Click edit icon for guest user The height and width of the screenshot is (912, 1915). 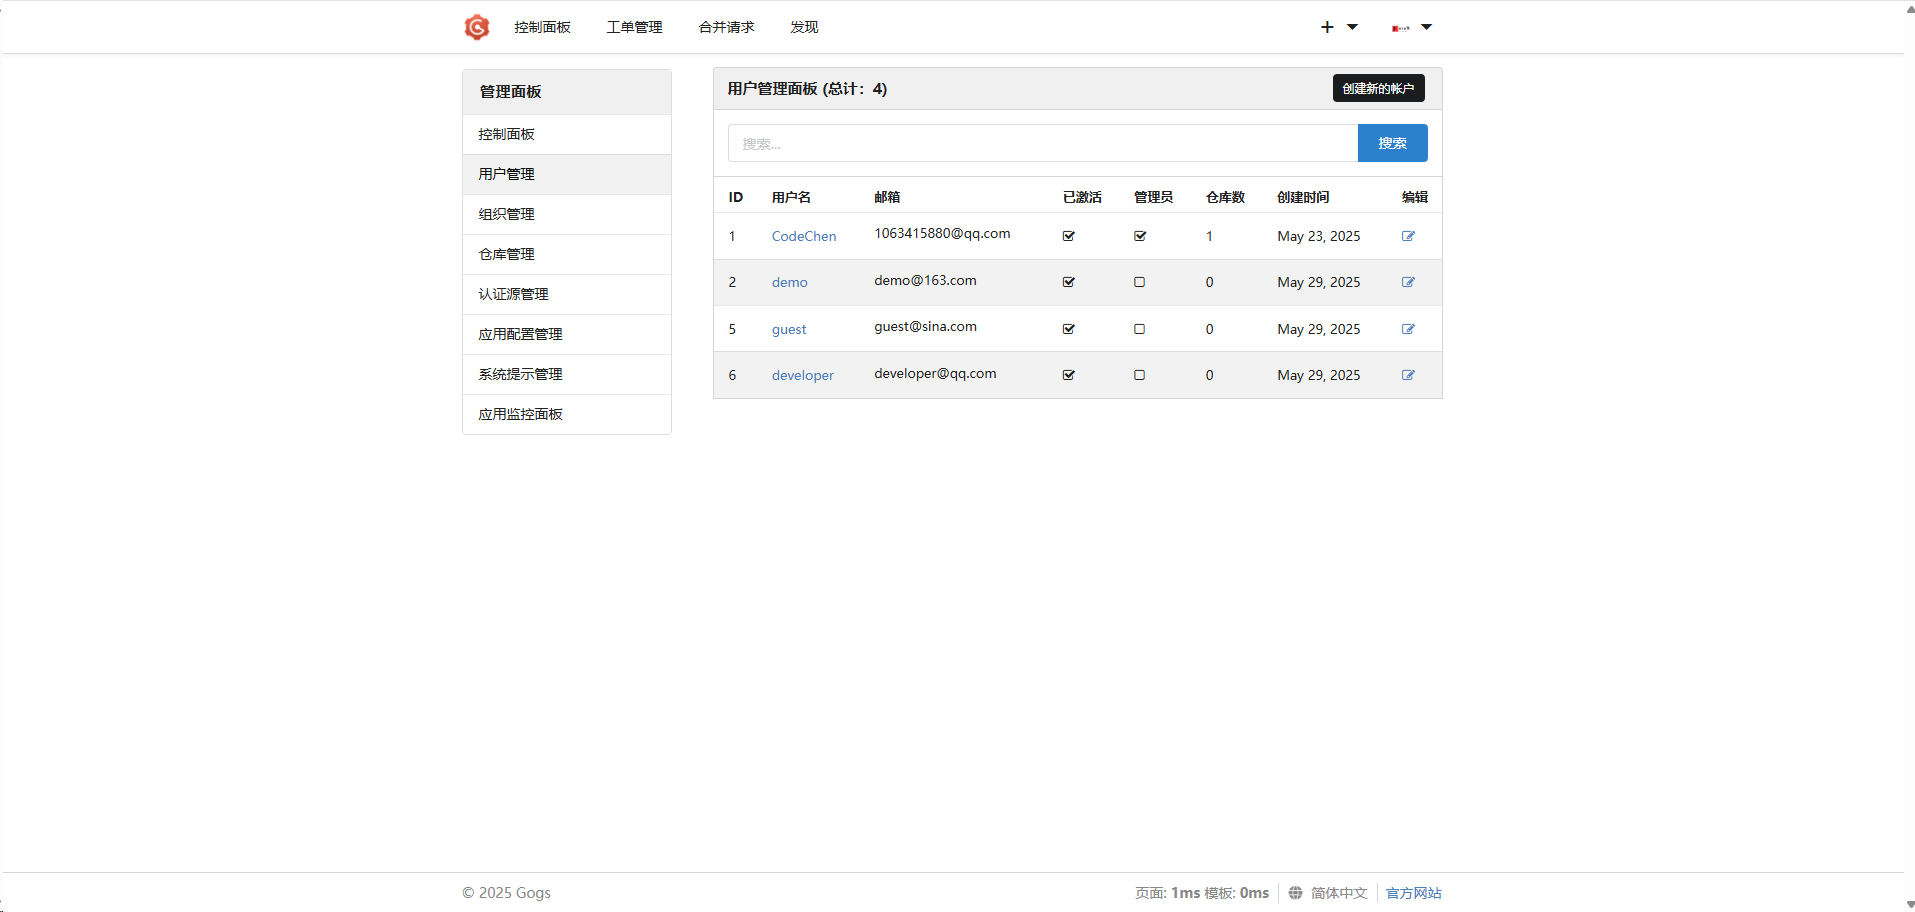click(1408, 329)
